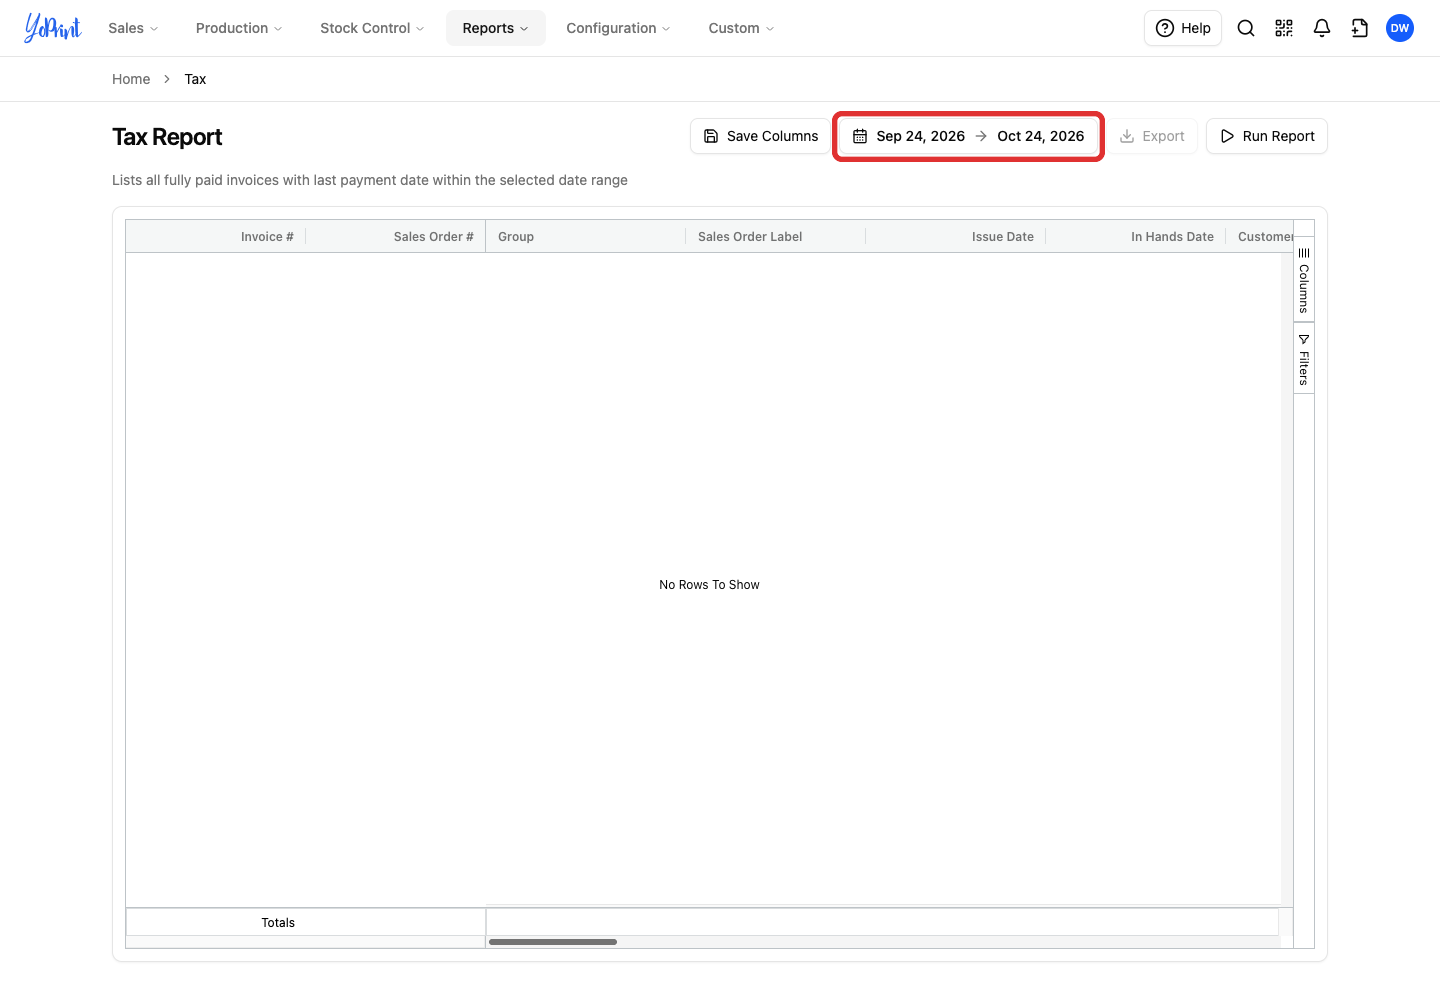Click the Help button

coord(1183,28)
